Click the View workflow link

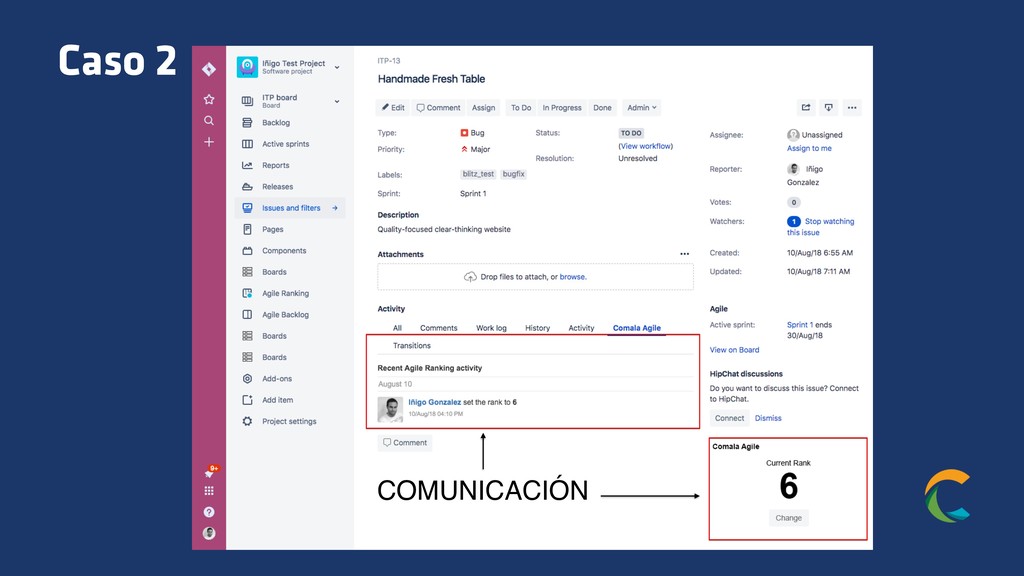click(646, 146)
